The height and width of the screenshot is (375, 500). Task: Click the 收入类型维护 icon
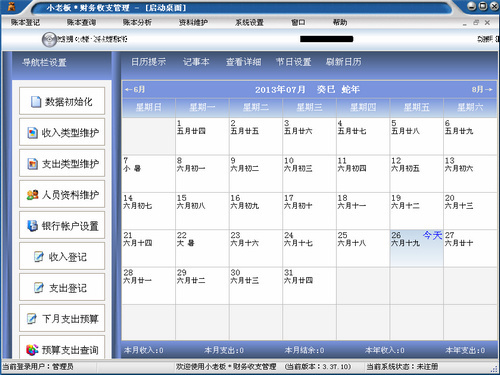coord(32,133)
